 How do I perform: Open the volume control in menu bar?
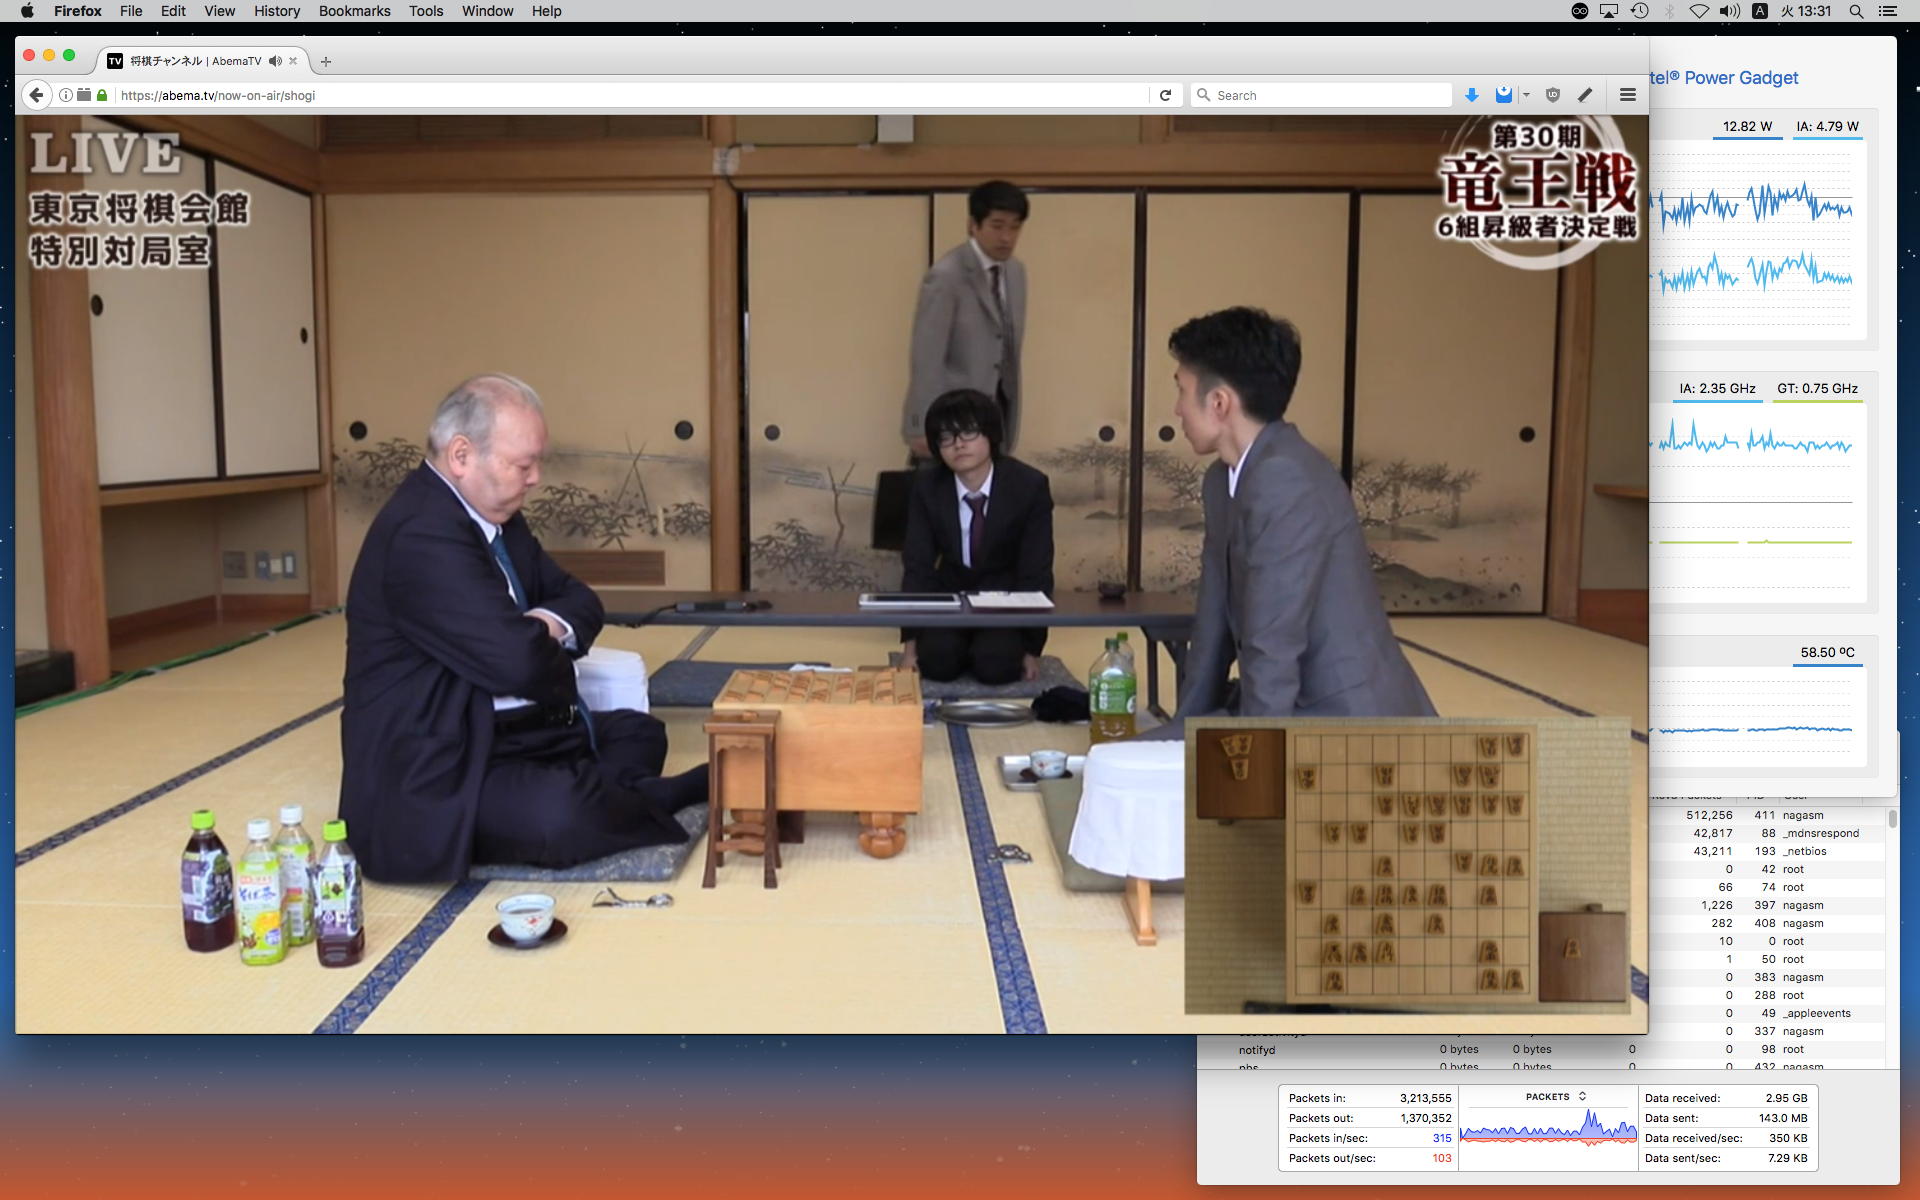1729,11
